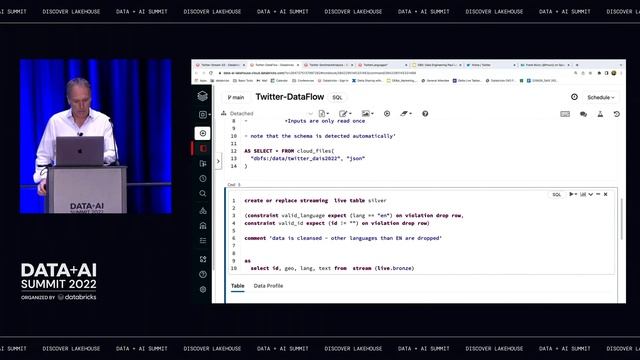Viewport: 640px width, 360px height.
Task: Minimize the silver table cell
Action: tap(598, 194)
